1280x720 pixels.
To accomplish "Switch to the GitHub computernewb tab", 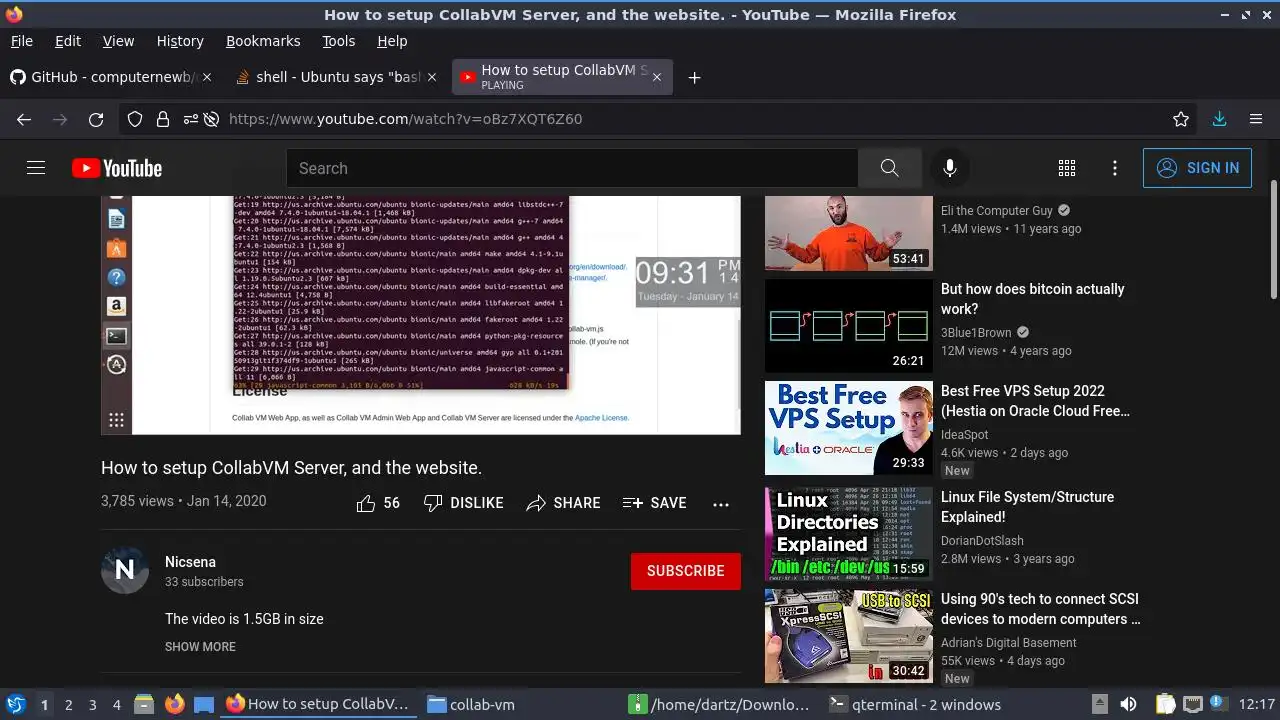I will (114, 77).
